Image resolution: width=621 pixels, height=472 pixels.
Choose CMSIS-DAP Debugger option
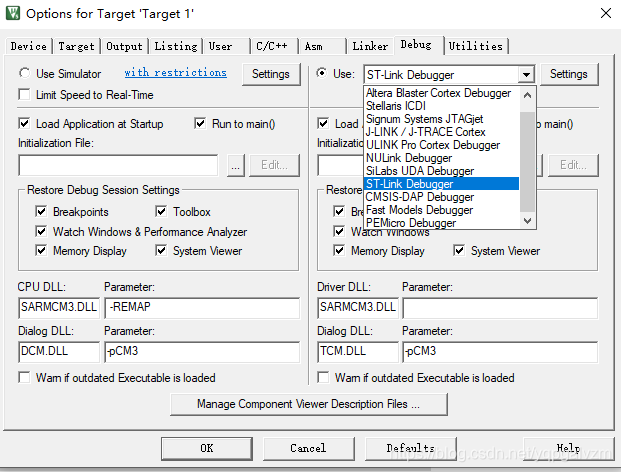click(441, 197)
